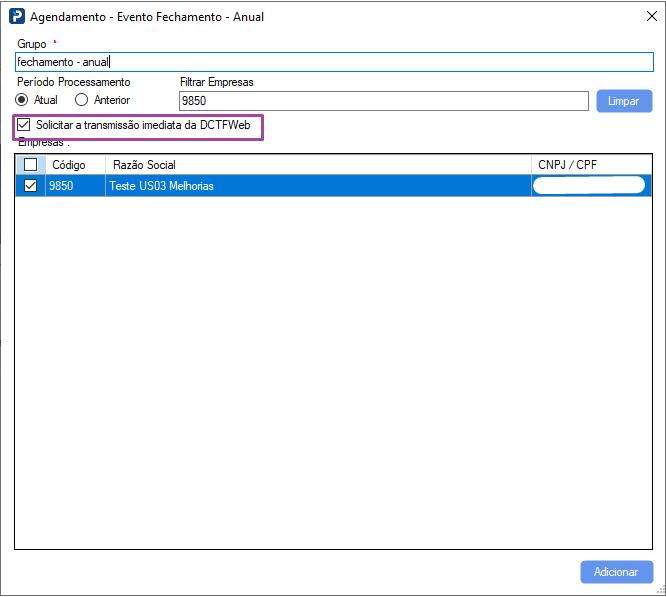Click the CNPJ cell of company 9850
666x597 pixels.
coord(589,186)
